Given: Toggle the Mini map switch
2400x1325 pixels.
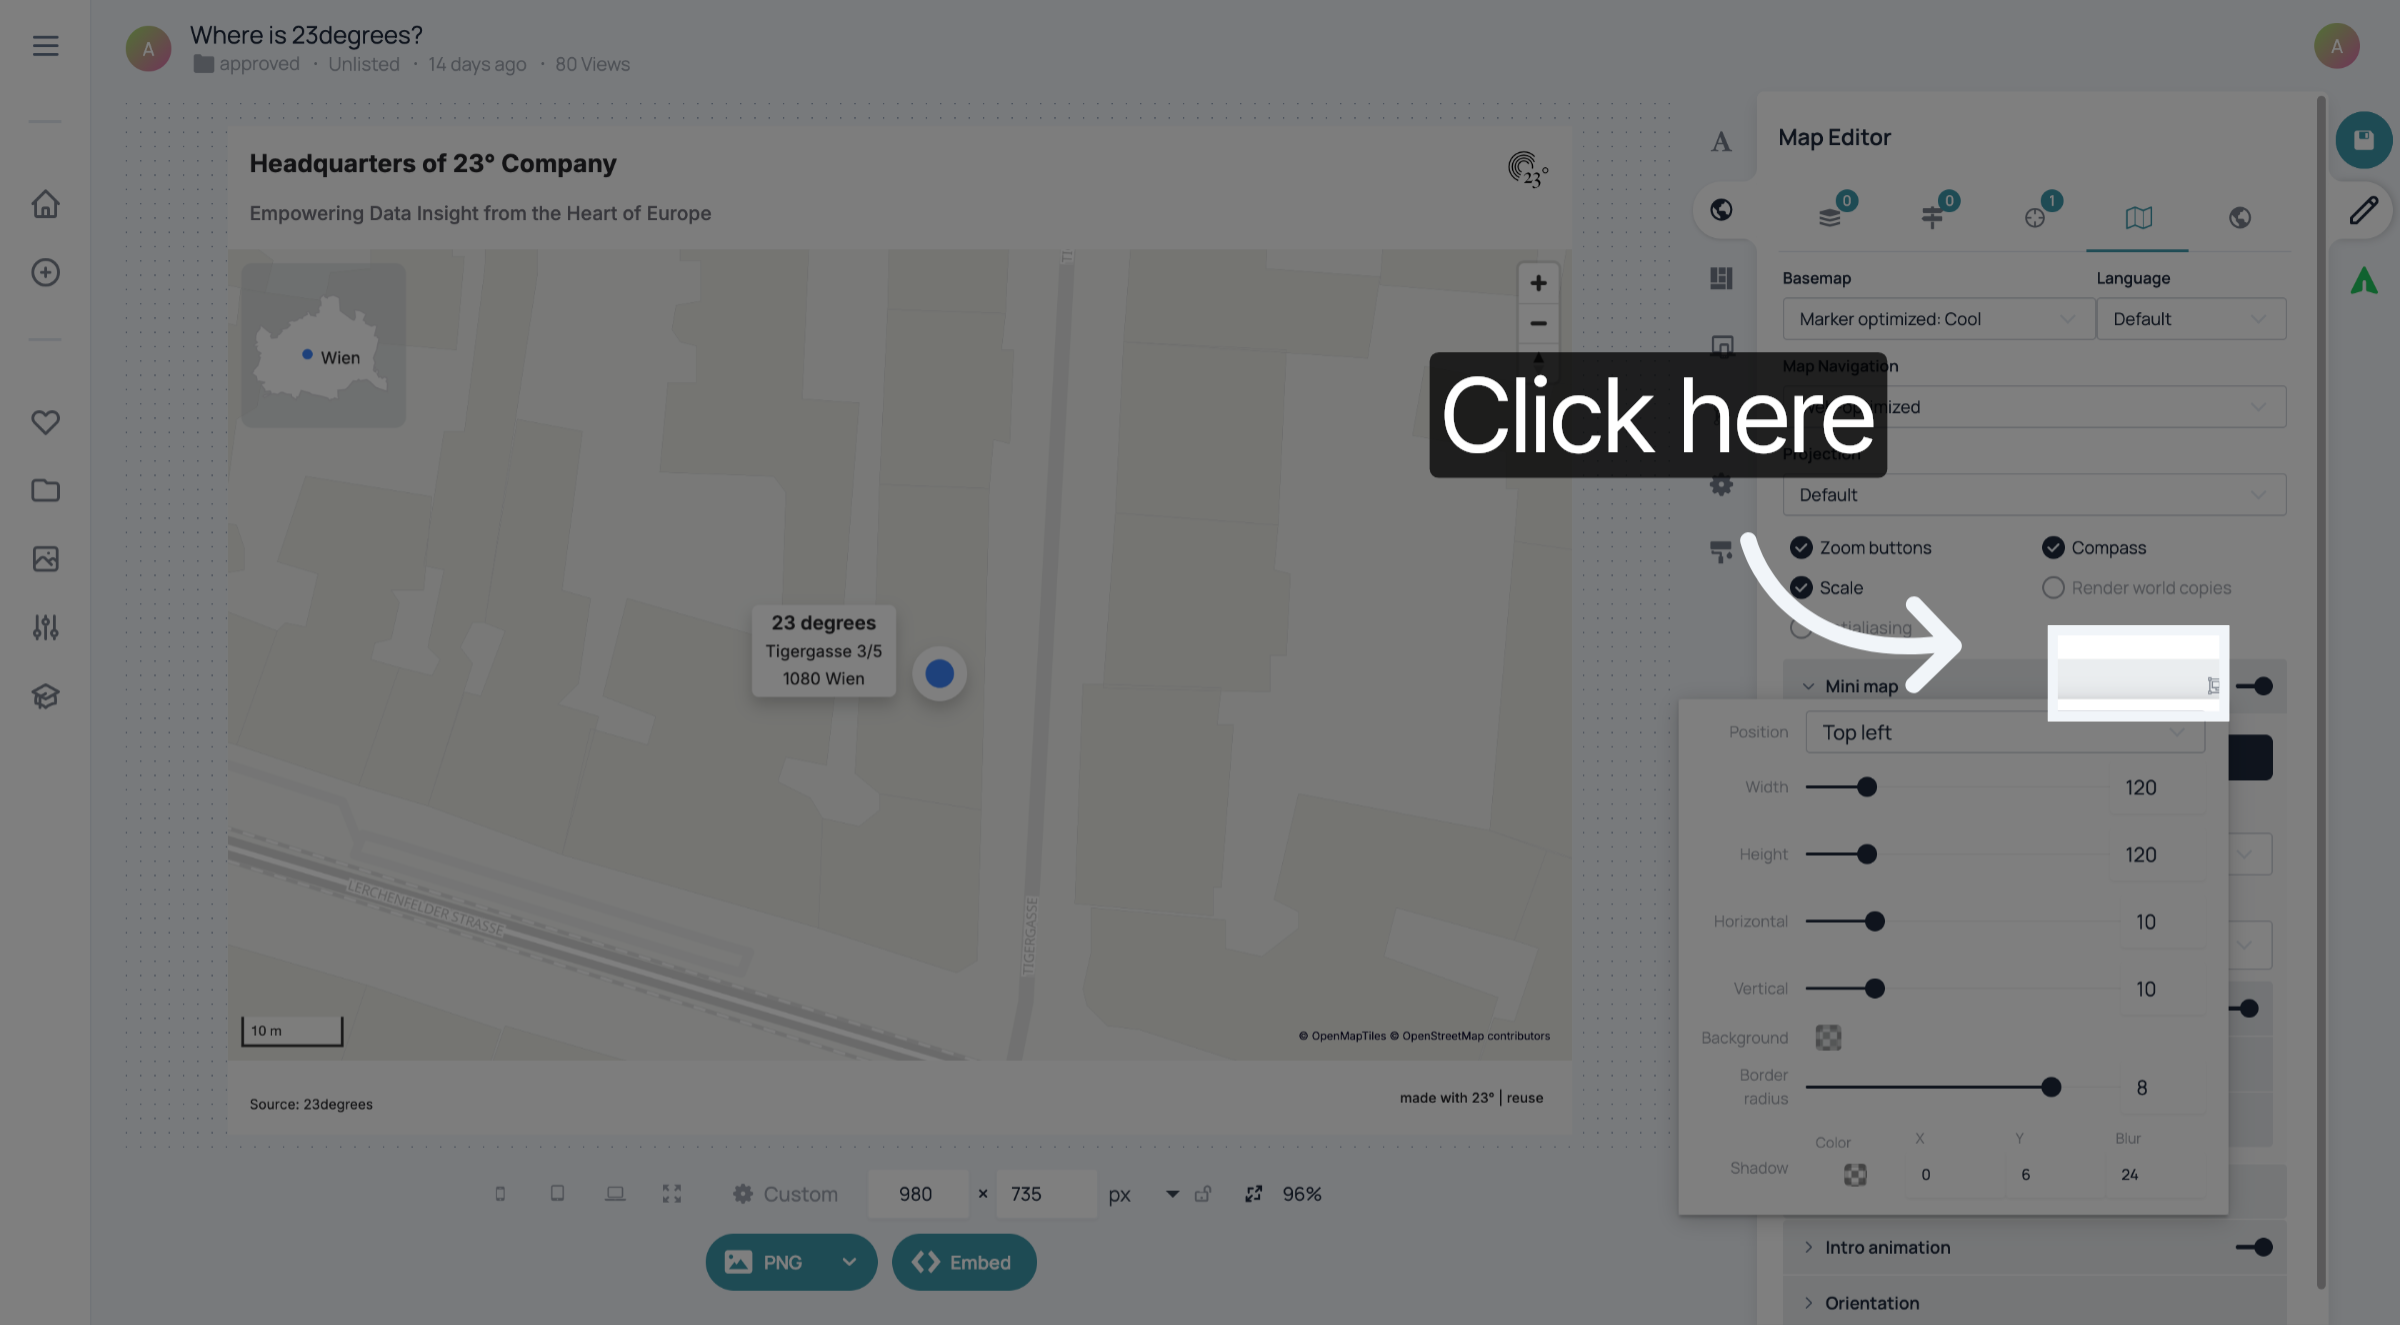Looking at the screenshot, I should coord(2255,686).
